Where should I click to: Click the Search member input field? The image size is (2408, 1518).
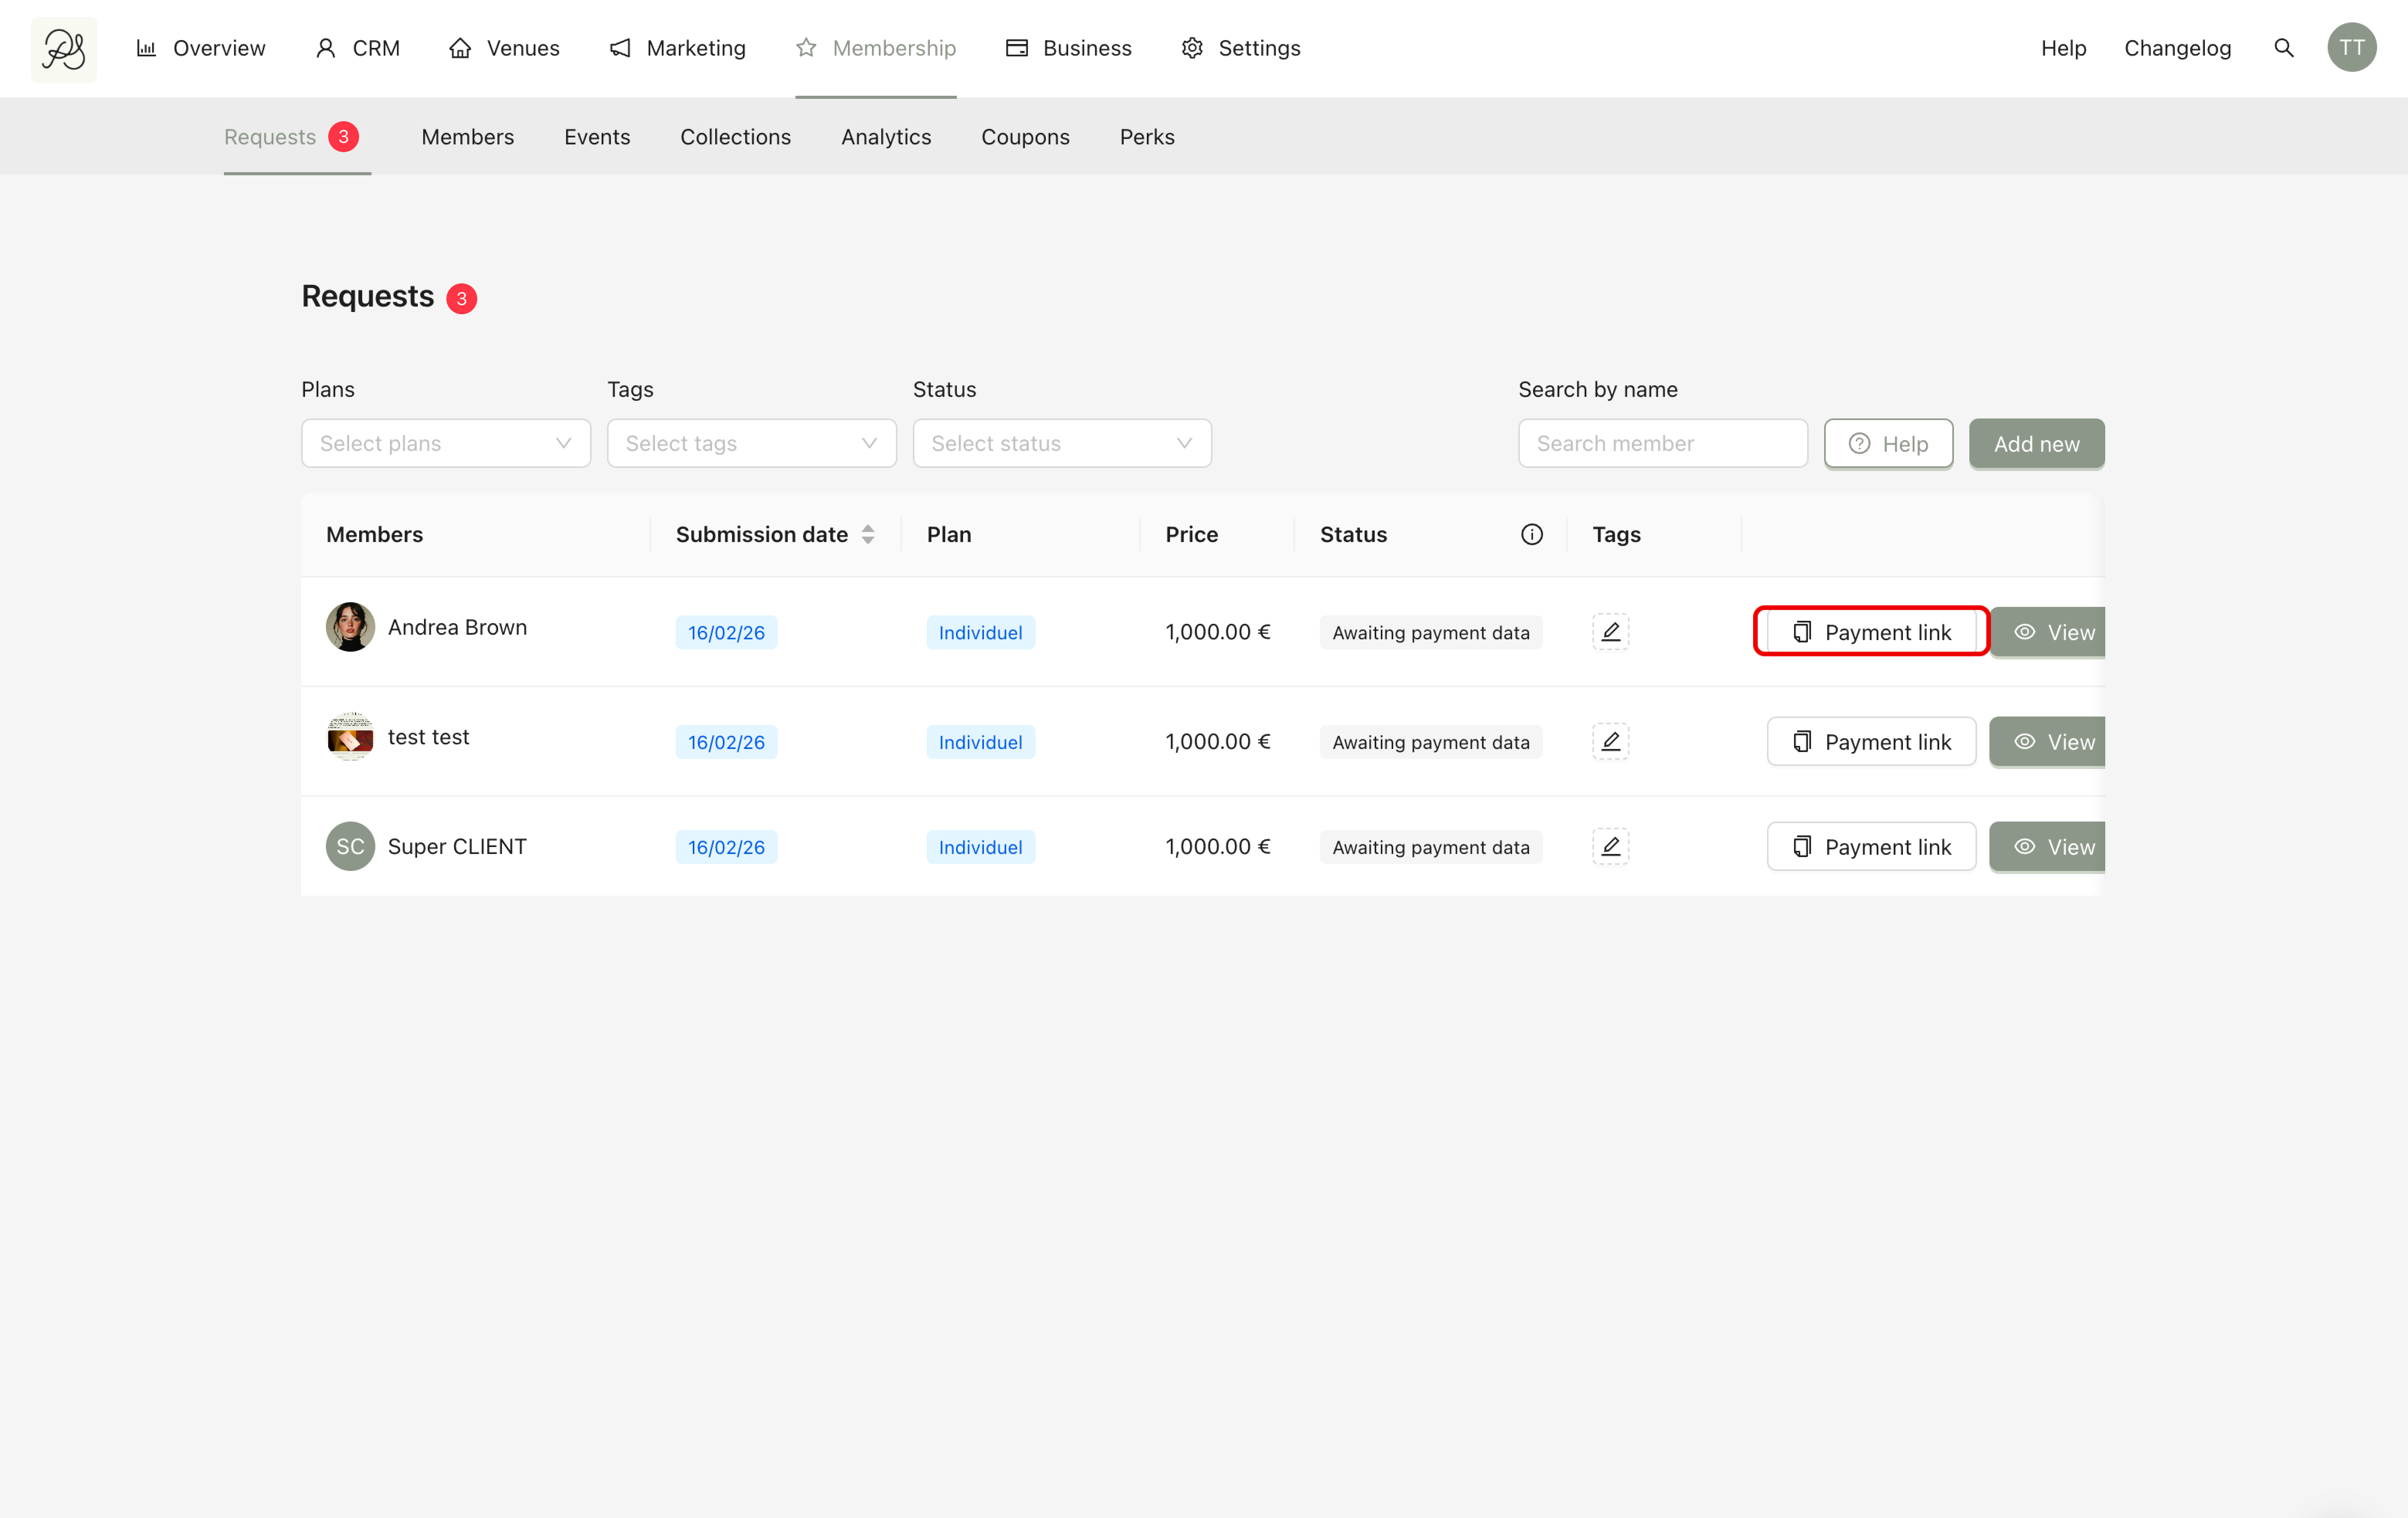[1662, 443]
